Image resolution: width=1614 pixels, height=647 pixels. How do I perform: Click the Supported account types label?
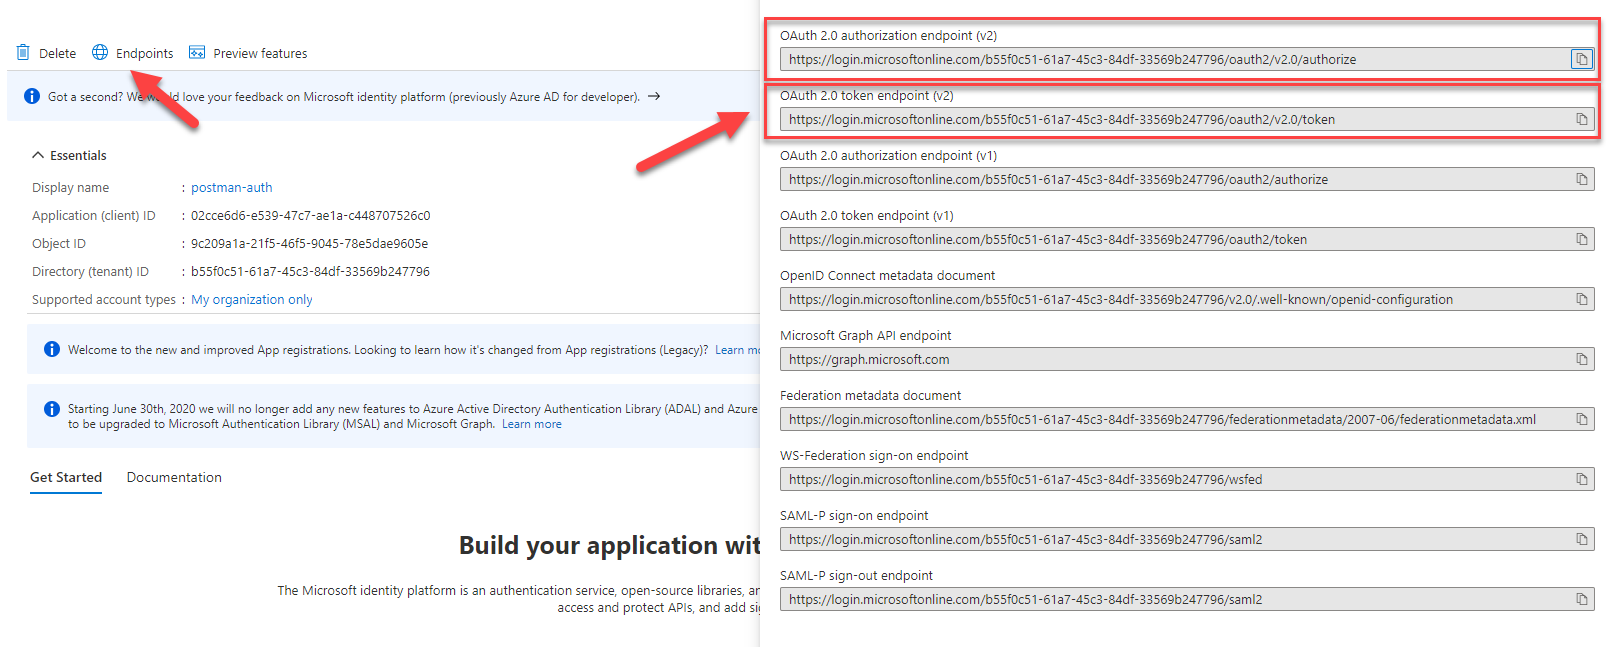click(x=103, y=299)
